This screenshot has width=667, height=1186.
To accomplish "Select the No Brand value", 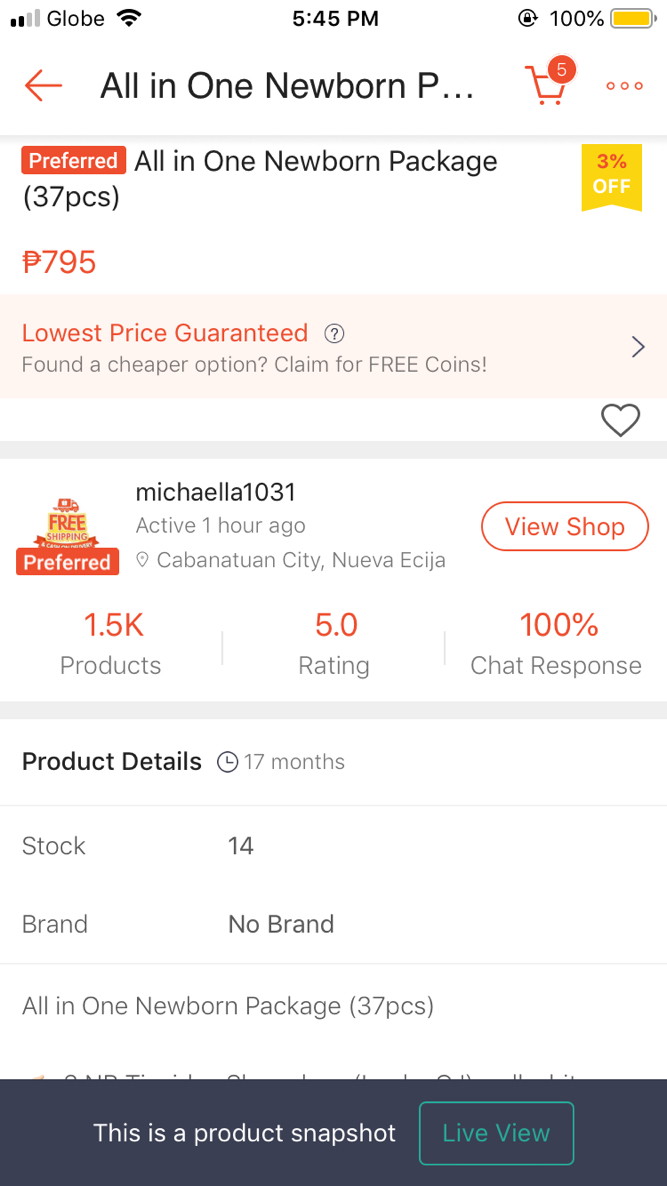I will pos(281,924).
